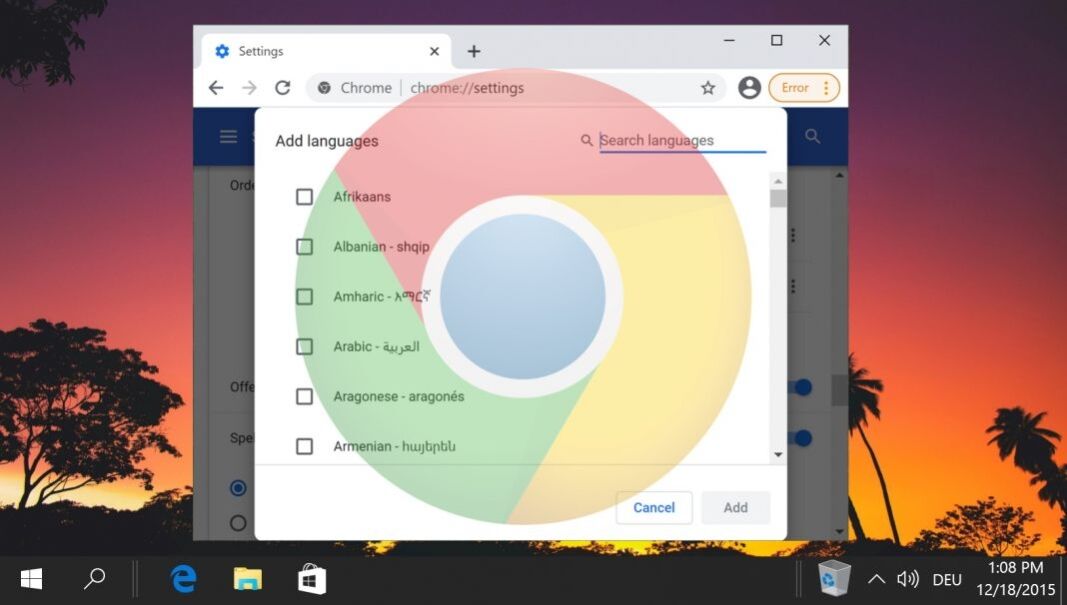
Task: Open a new tab with plus button
Action: click(474, 51)
